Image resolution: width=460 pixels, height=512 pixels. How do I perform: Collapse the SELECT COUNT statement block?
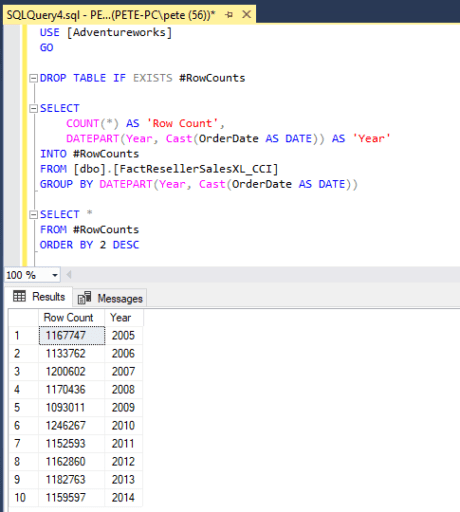coord(33,109)
